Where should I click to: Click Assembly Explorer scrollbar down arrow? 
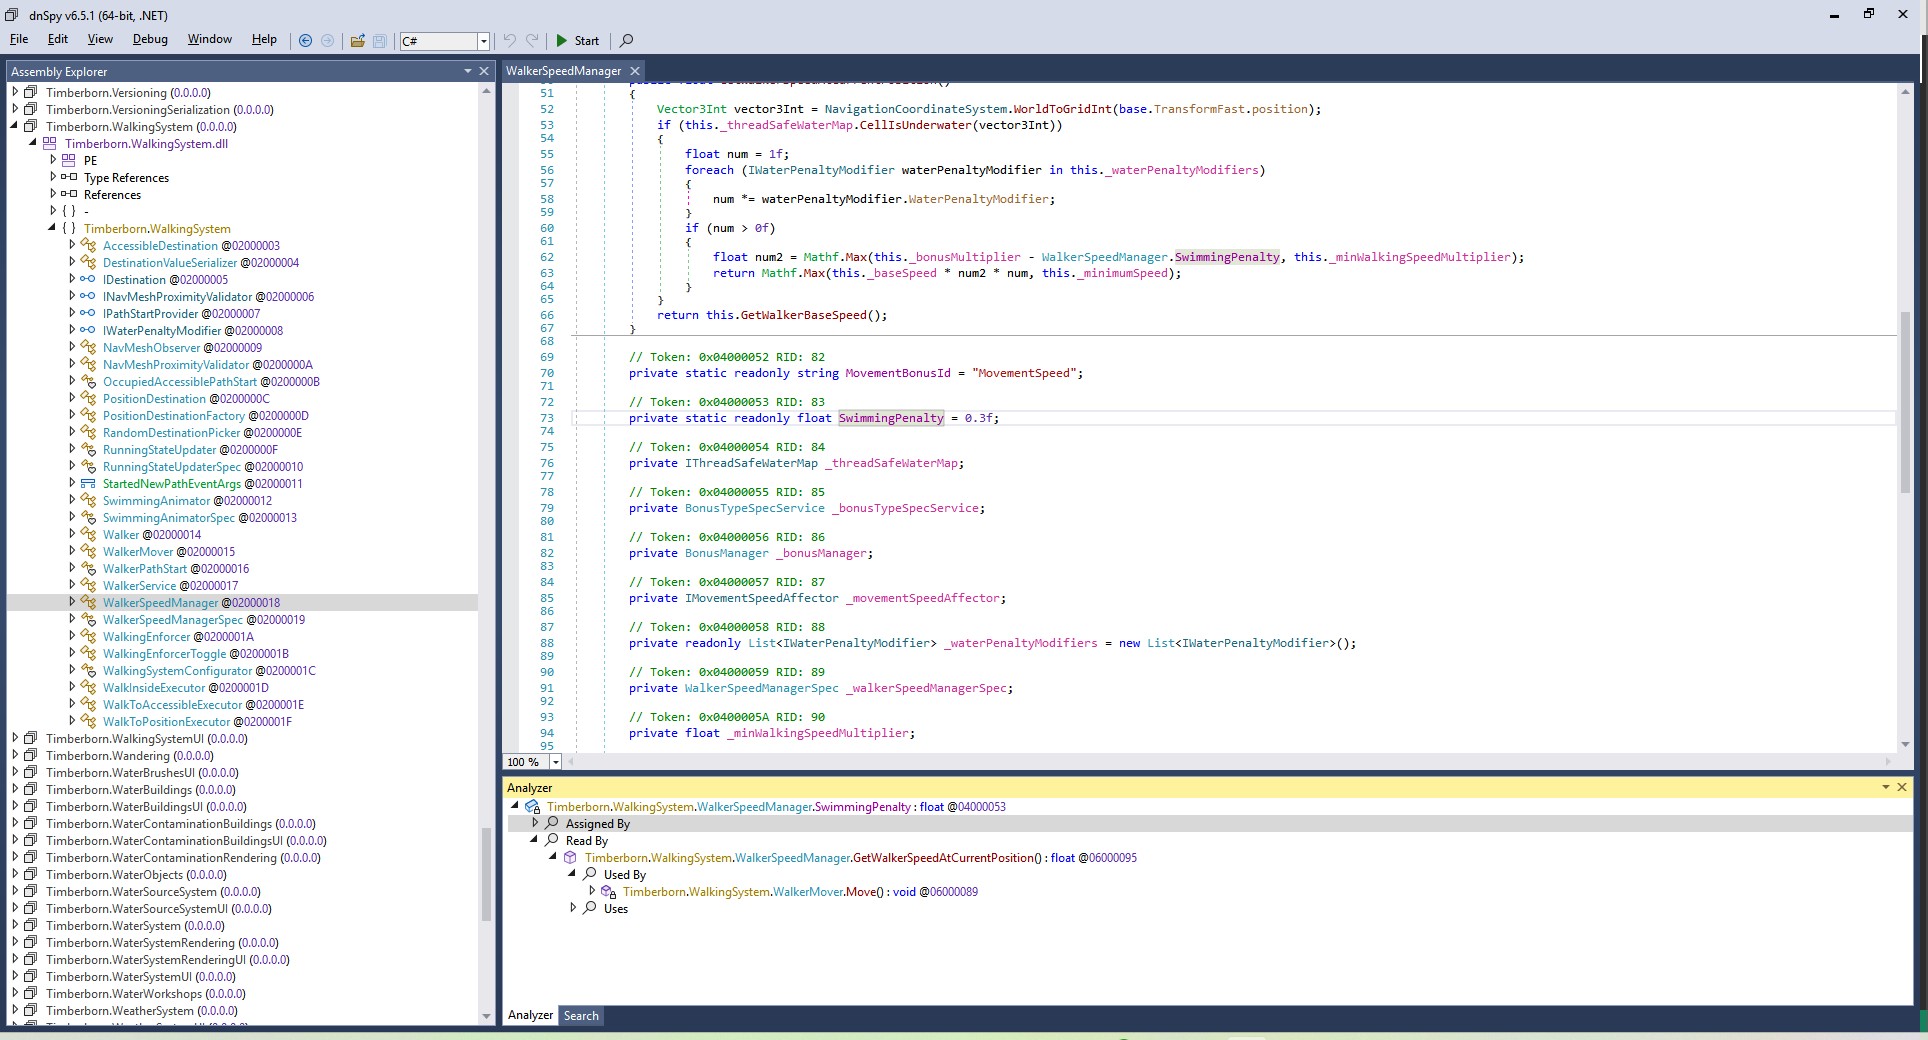coord(486,1016)
